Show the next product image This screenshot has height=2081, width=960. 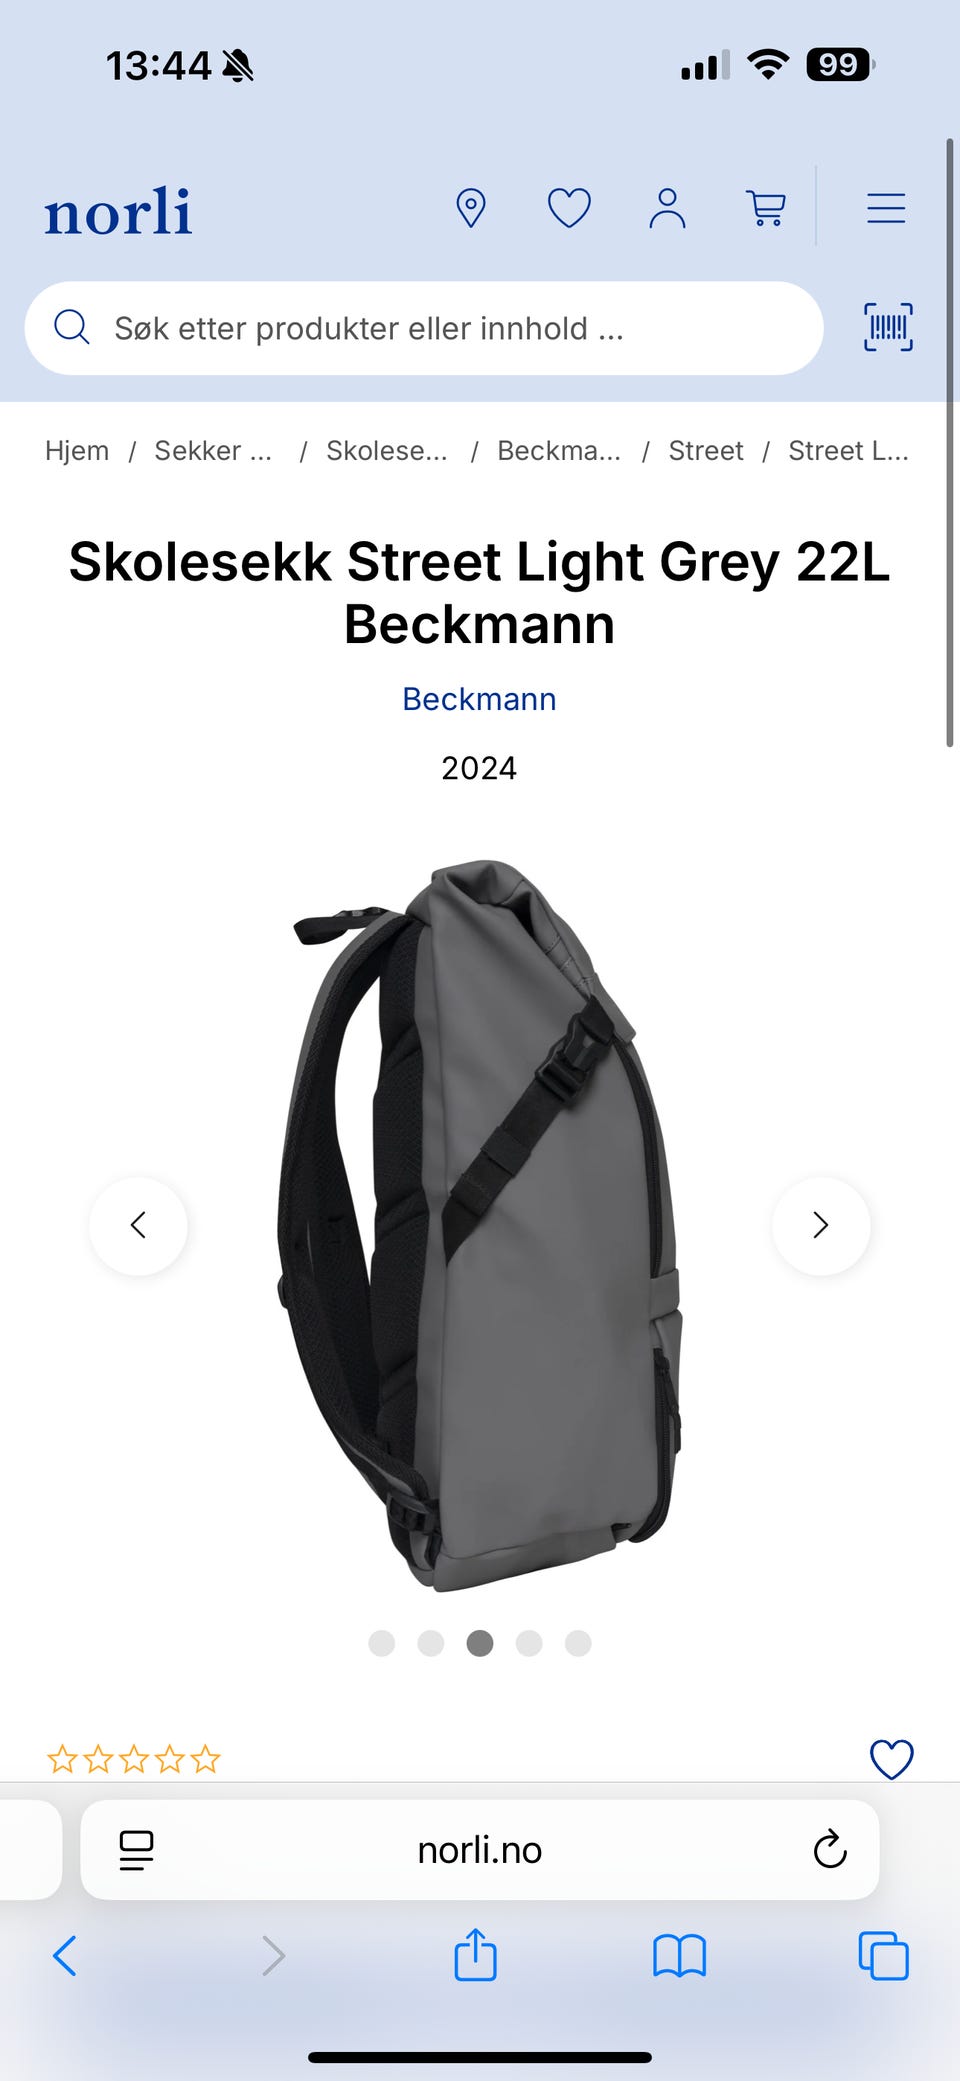[x=821, y=1225]
